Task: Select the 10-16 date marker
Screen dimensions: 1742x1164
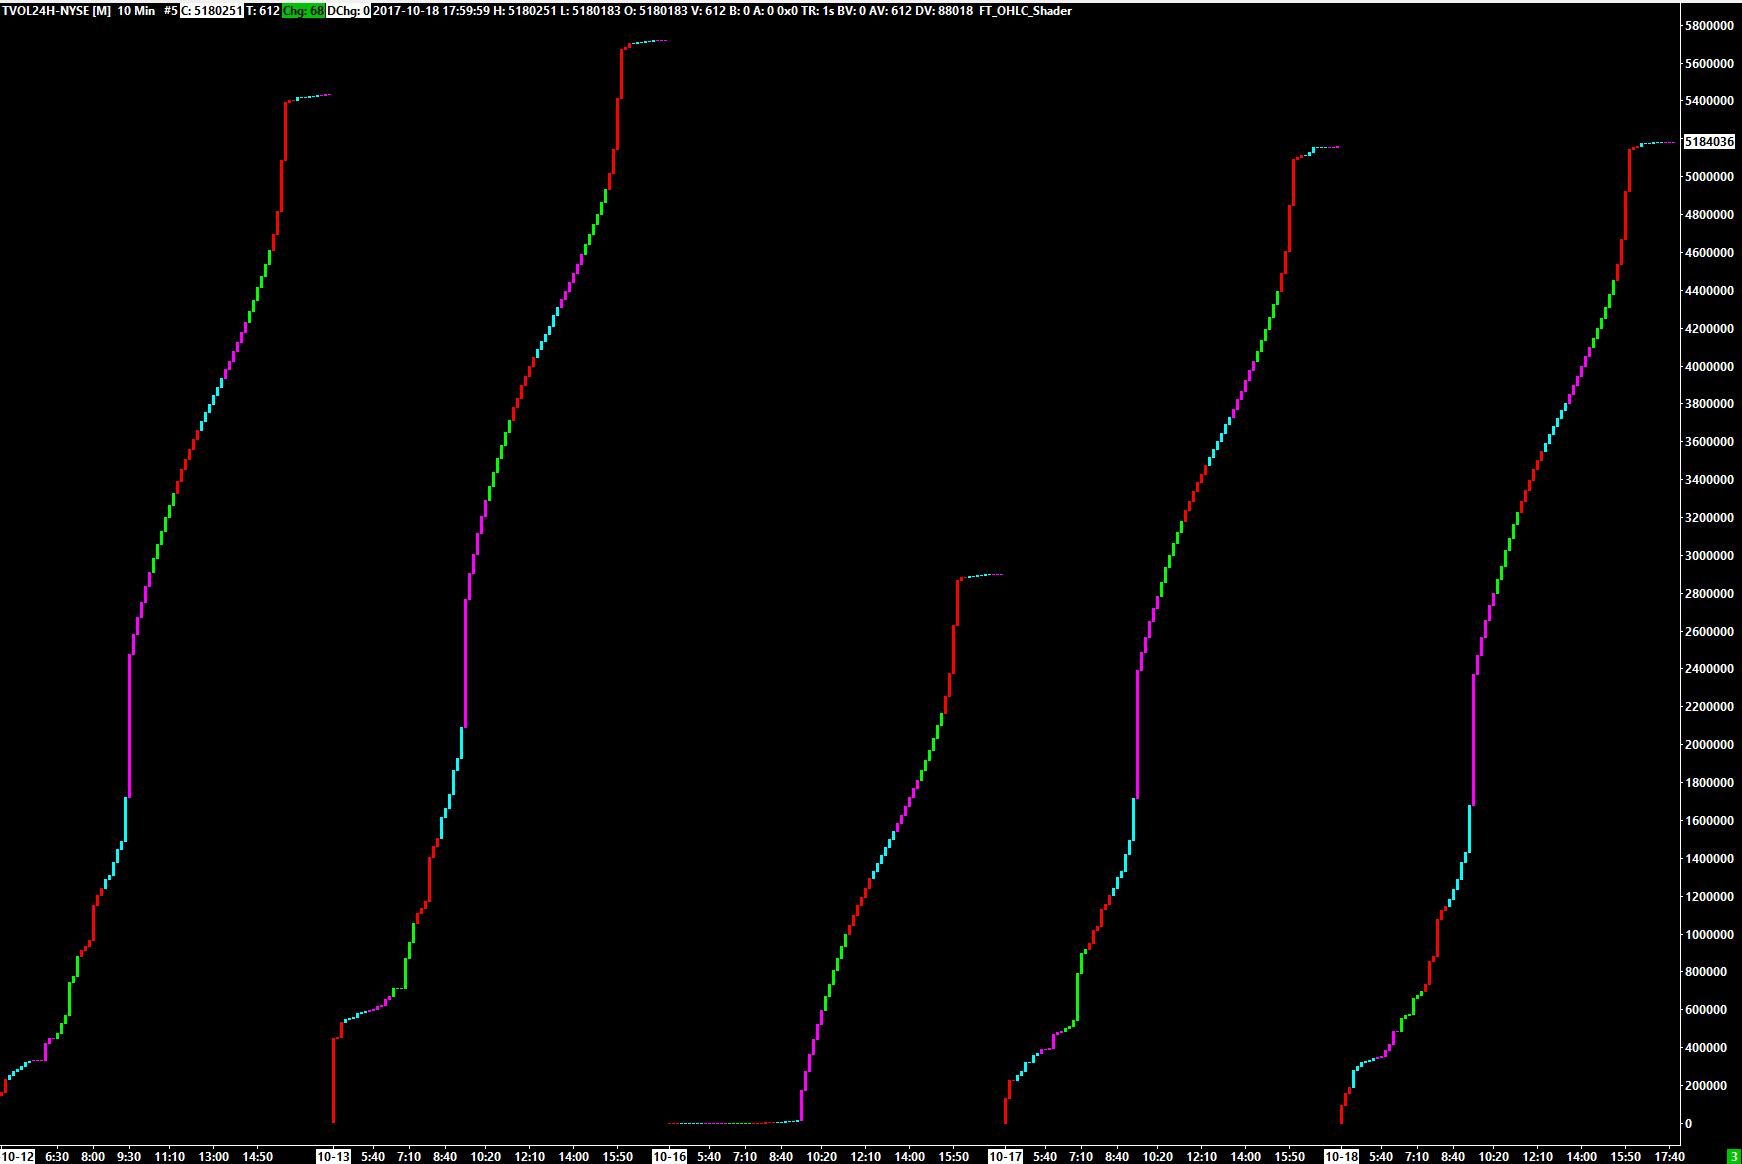Action: click(x=669, y=1157)
